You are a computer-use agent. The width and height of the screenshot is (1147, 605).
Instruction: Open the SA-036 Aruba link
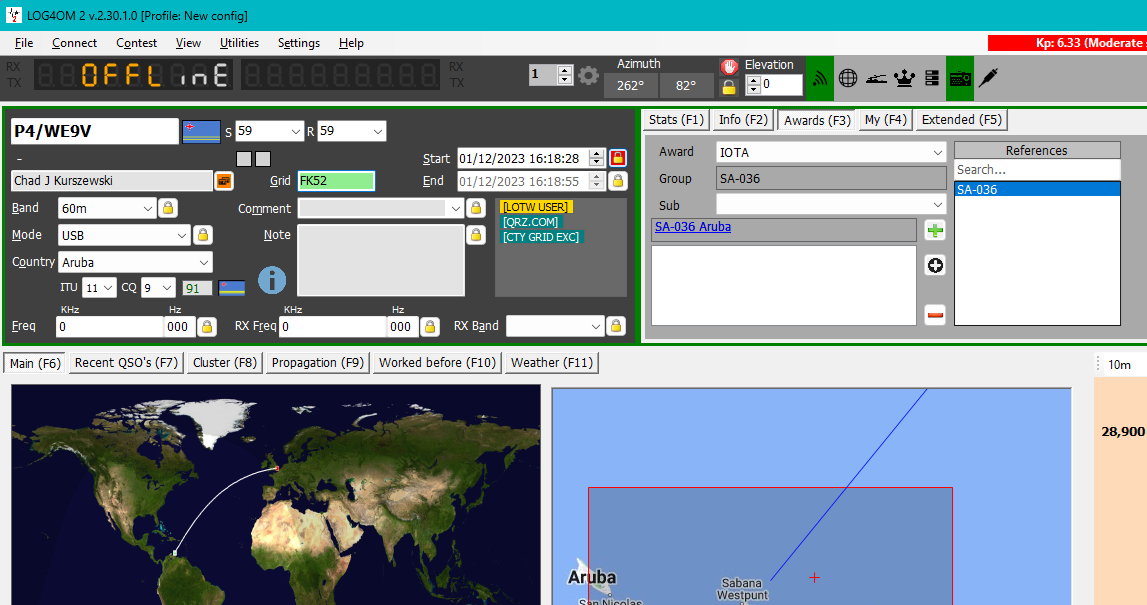(693, 227)
